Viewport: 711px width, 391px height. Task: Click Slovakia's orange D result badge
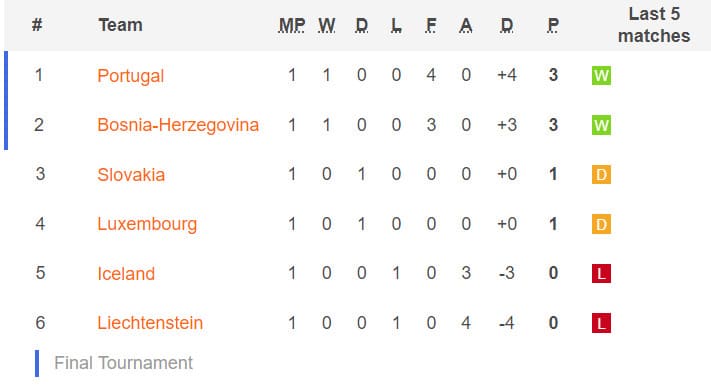pyautogui.click(x=601, y=175)
